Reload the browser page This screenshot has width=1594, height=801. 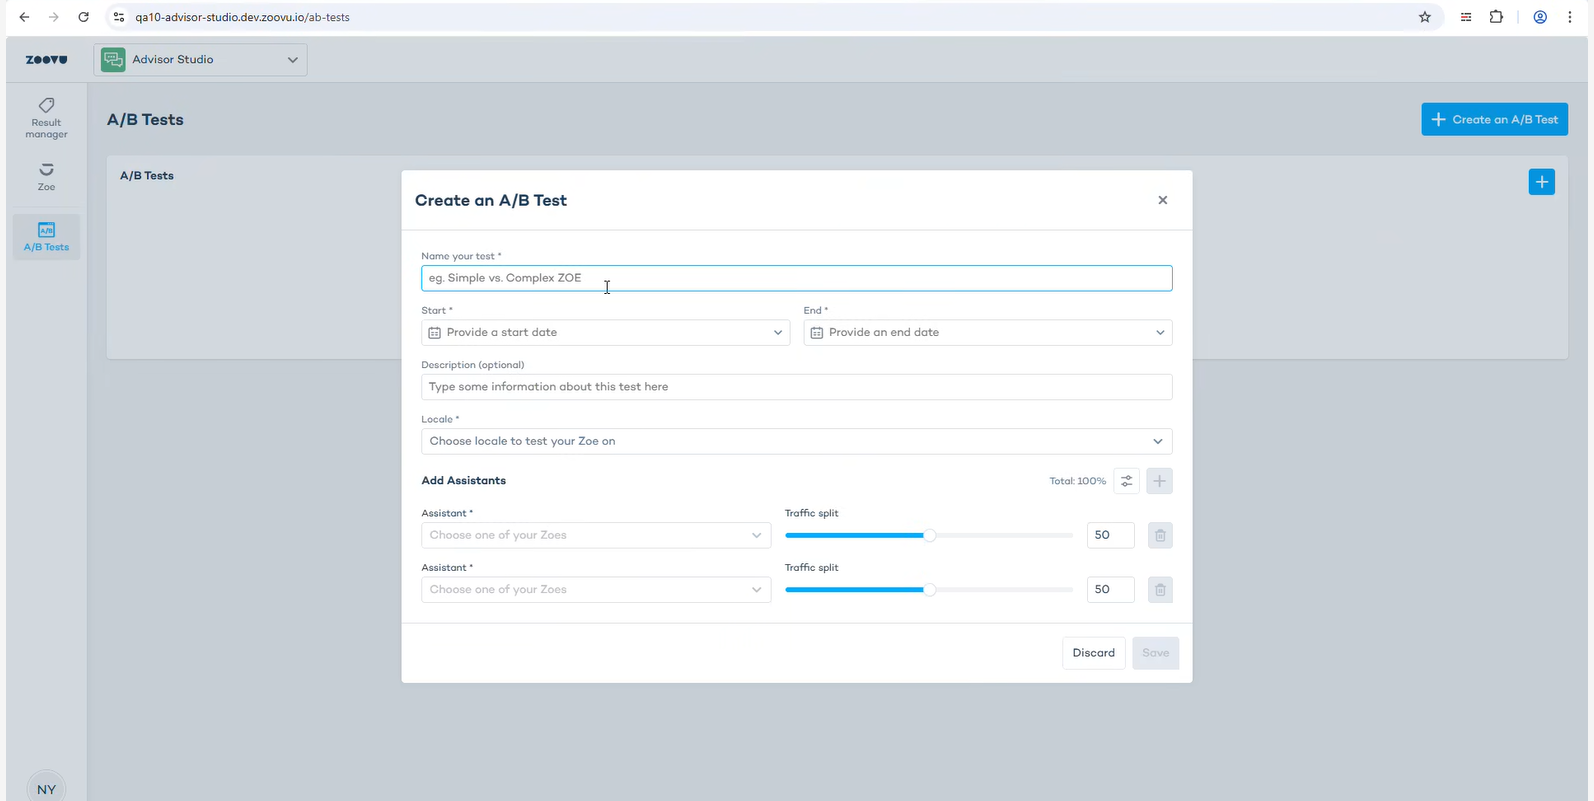(x=83, y=17)
